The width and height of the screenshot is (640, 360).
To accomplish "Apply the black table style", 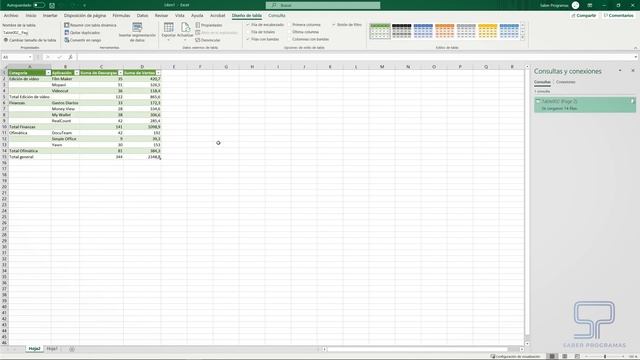I will 402,31.
